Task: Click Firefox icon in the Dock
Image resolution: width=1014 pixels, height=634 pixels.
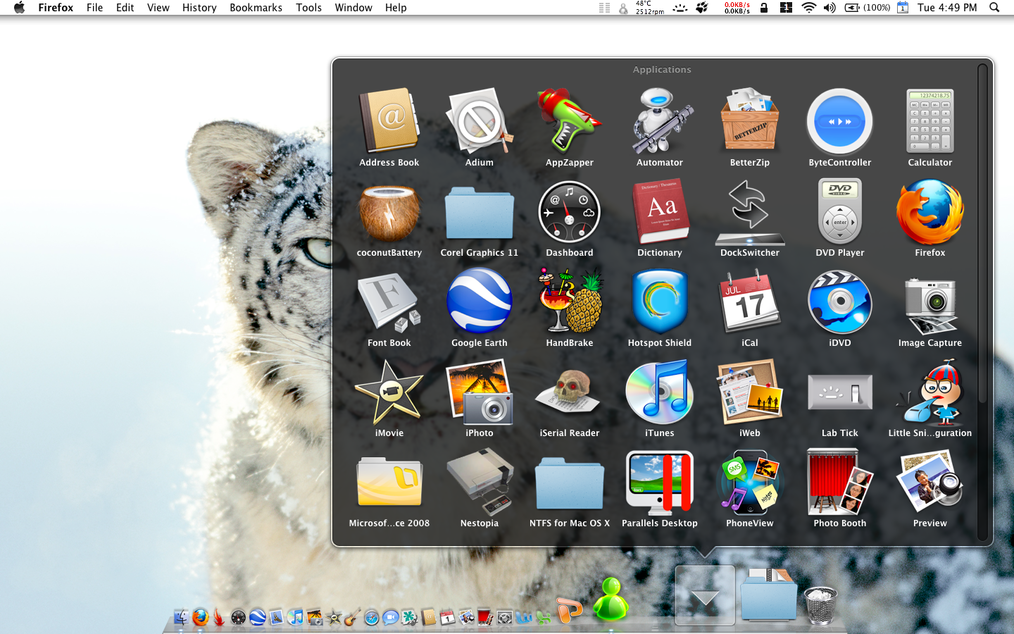Action: [x=200, y=617]
